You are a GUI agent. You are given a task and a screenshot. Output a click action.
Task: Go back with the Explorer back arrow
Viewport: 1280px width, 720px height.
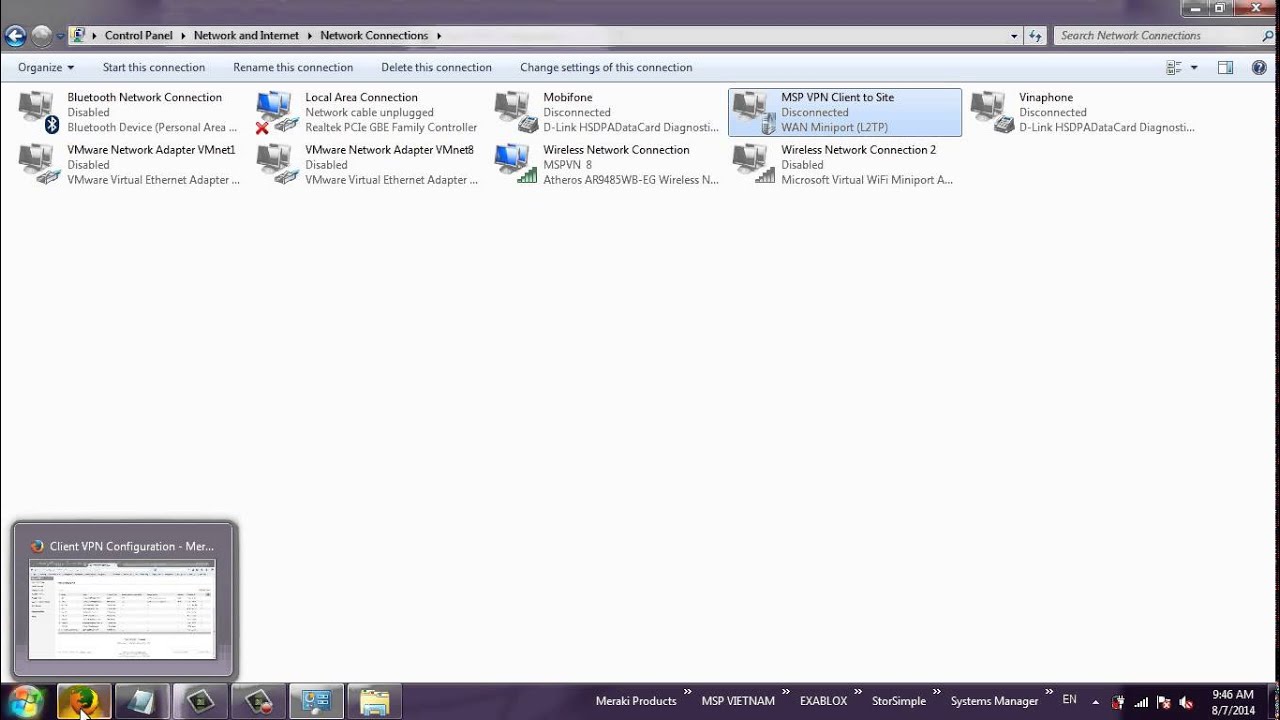coord(15,36)
